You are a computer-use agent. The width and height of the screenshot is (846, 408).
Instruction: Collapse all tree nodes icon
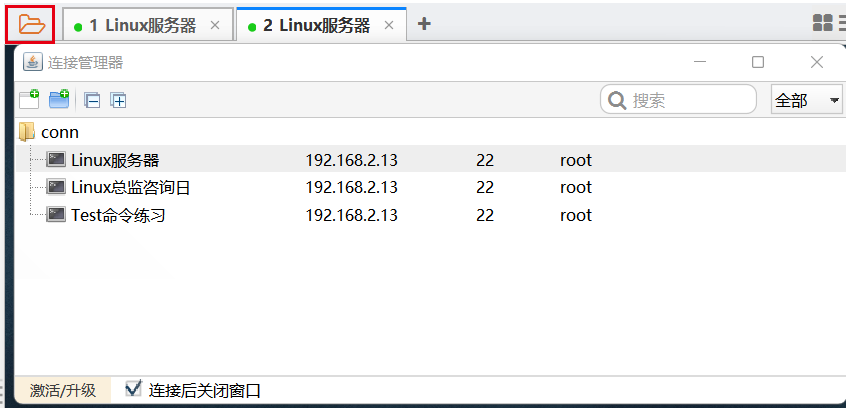point(92,100)
